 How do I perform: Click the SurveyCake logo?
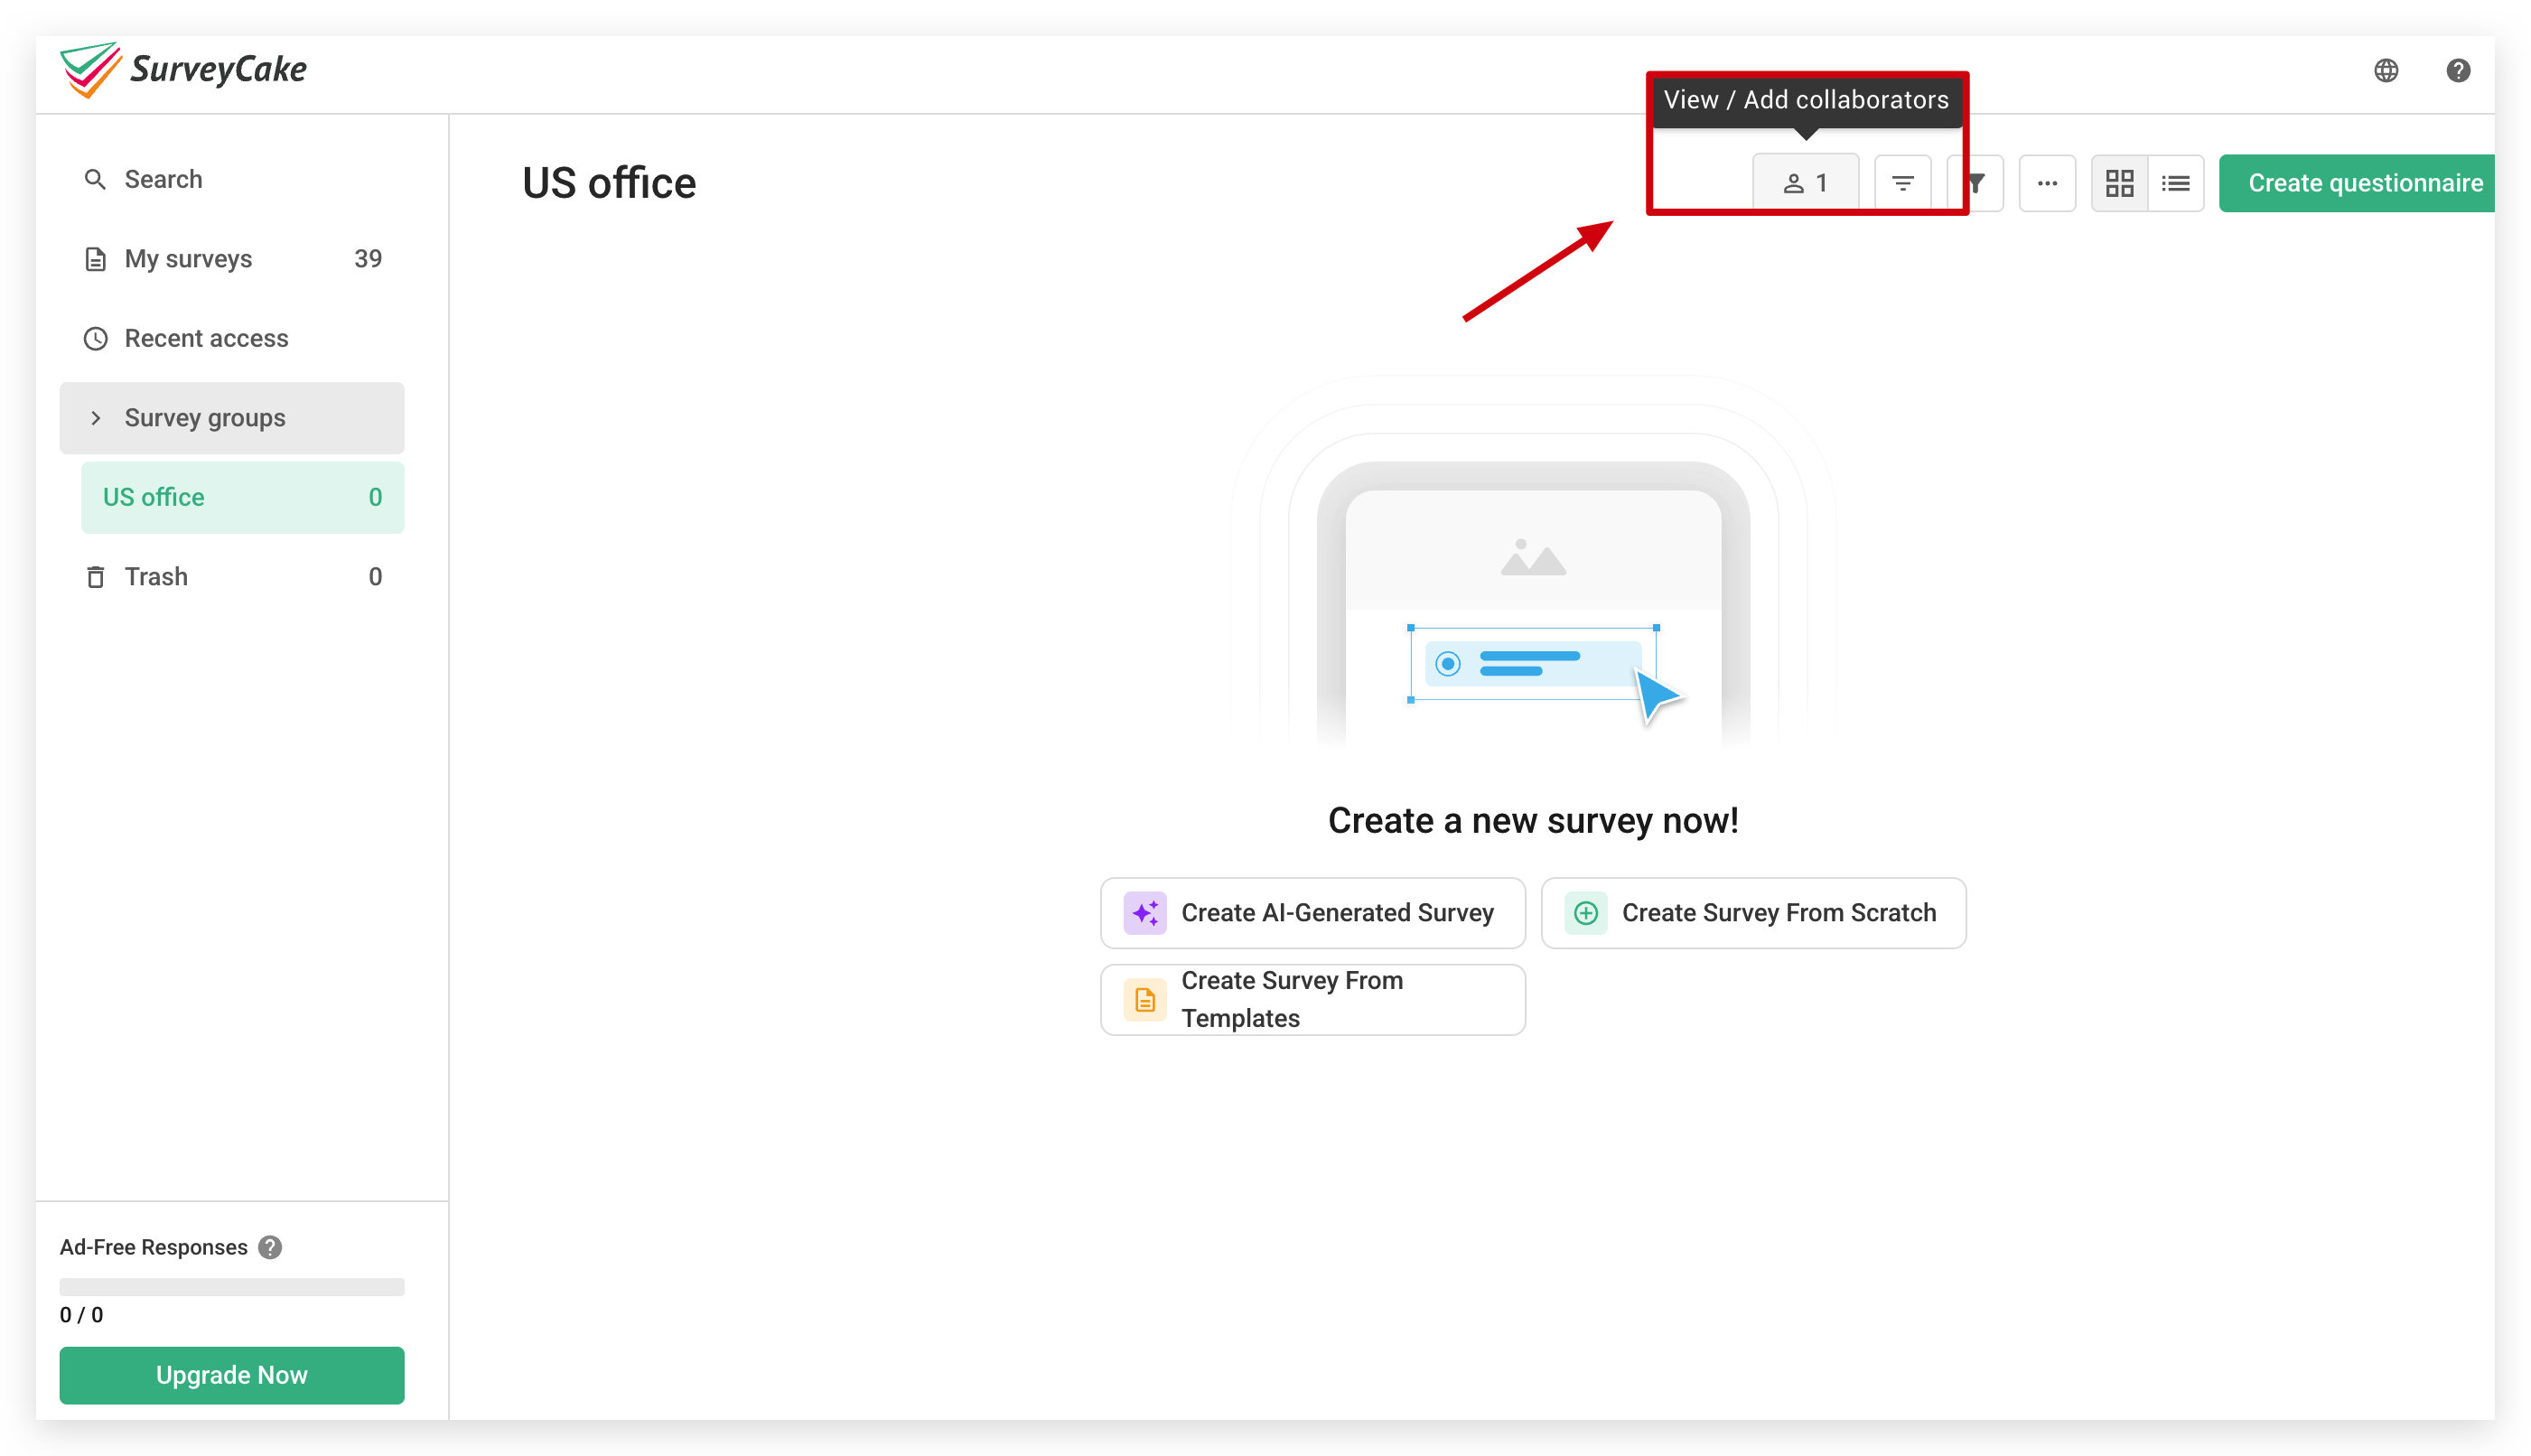point(183,69)
